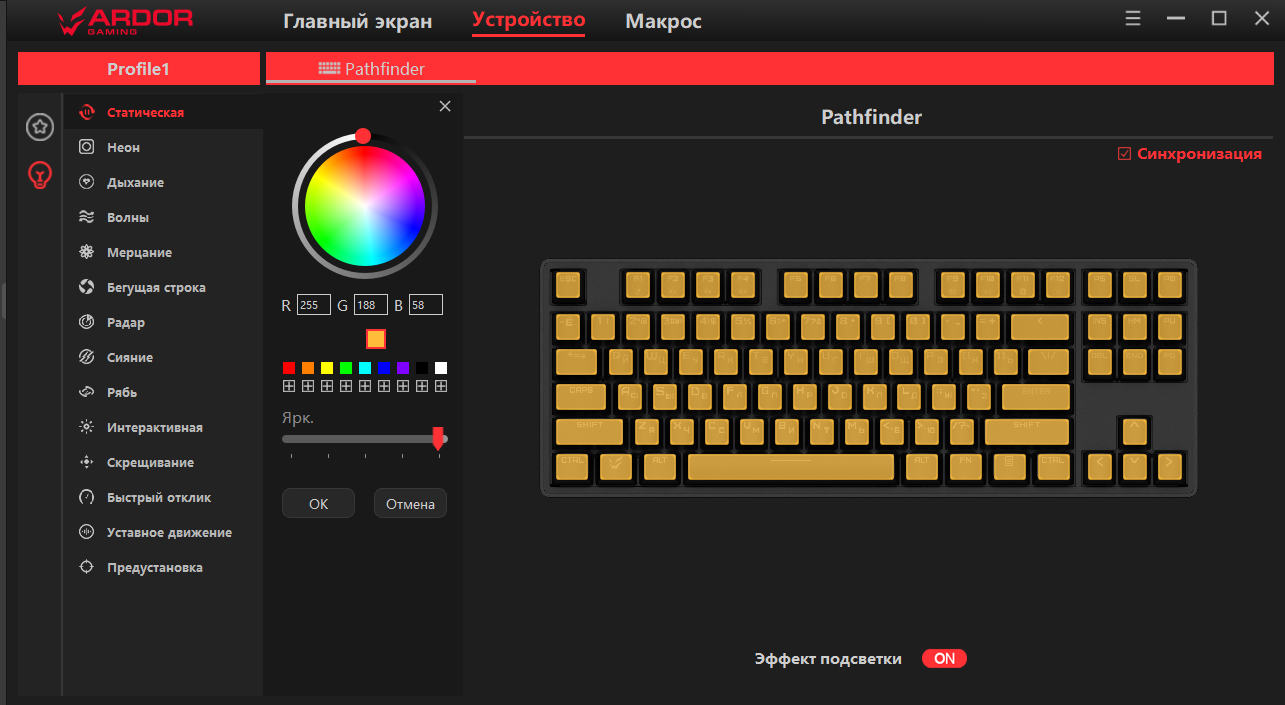The height and width of the screenshot is (705, 1285).
Task: Click the star favorites icon in sidebar
Action: [x=39, y=127]
